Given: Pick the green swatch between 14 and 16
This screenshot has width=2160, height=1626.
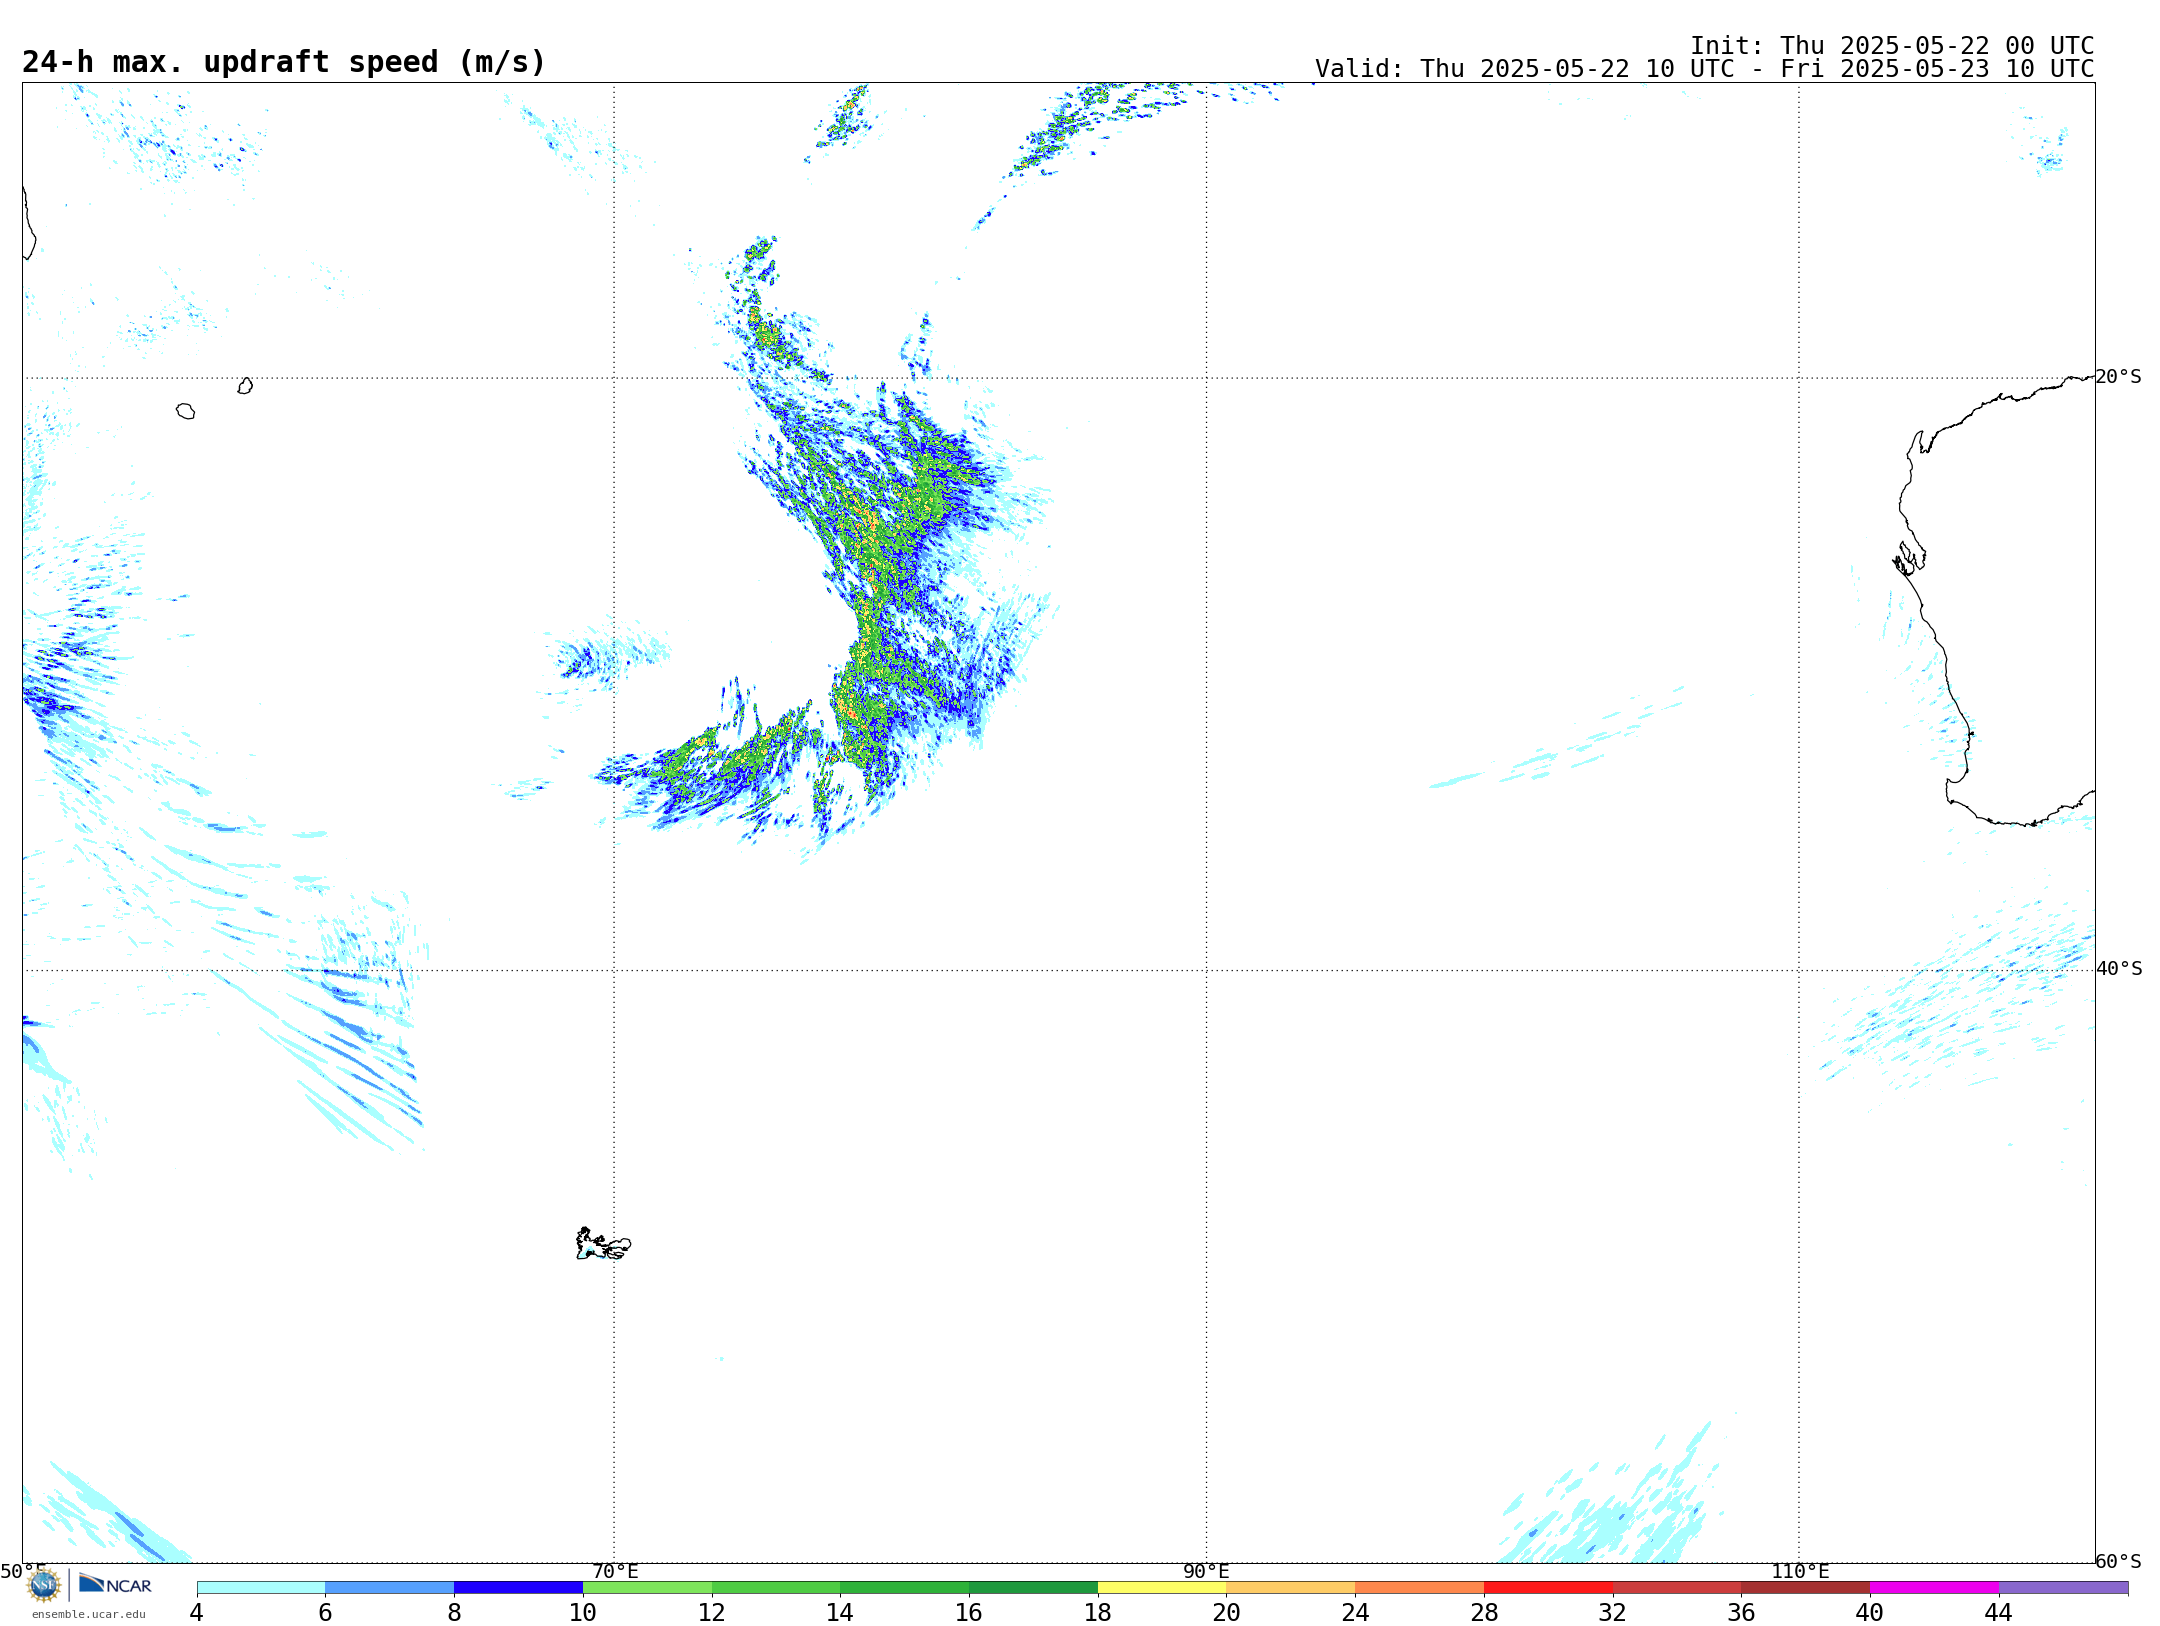Looking at the screenshot, I should 904,1588.
